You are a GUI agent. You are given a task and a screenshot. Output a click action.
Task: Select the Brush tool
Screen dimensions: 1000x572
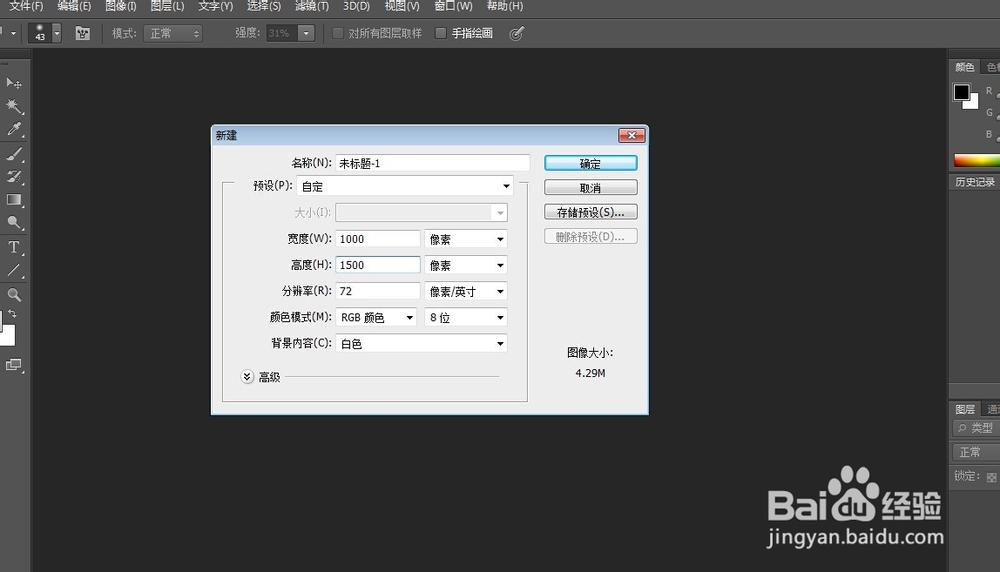[13, 154]
